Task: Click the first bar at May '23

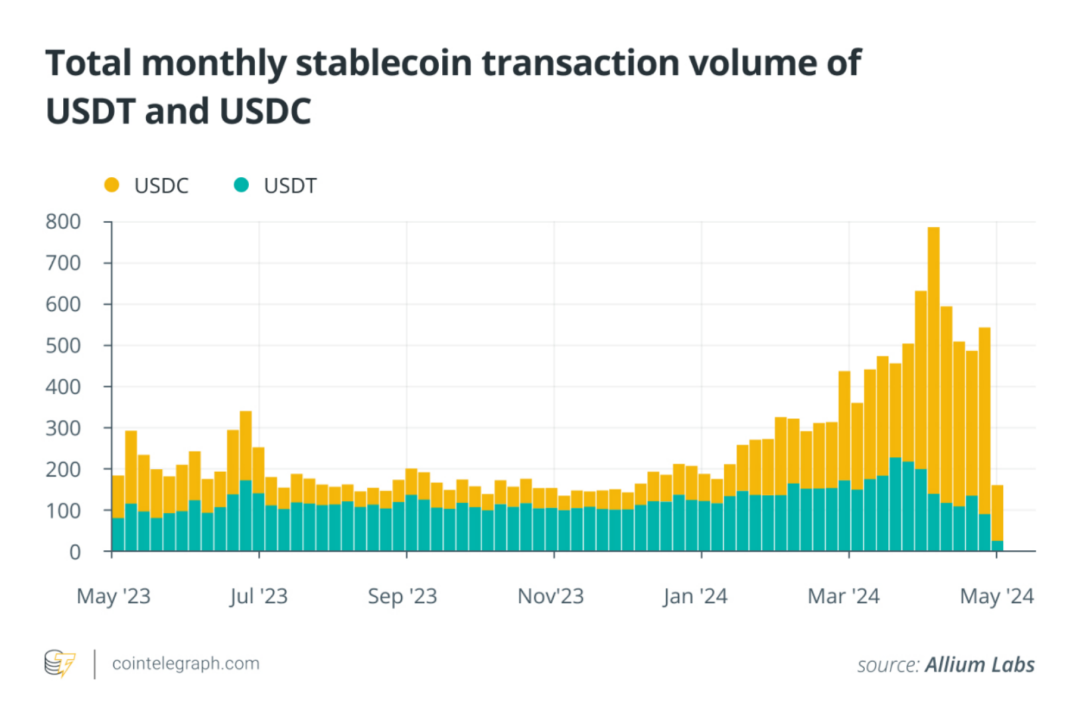Action: [118, 515]
